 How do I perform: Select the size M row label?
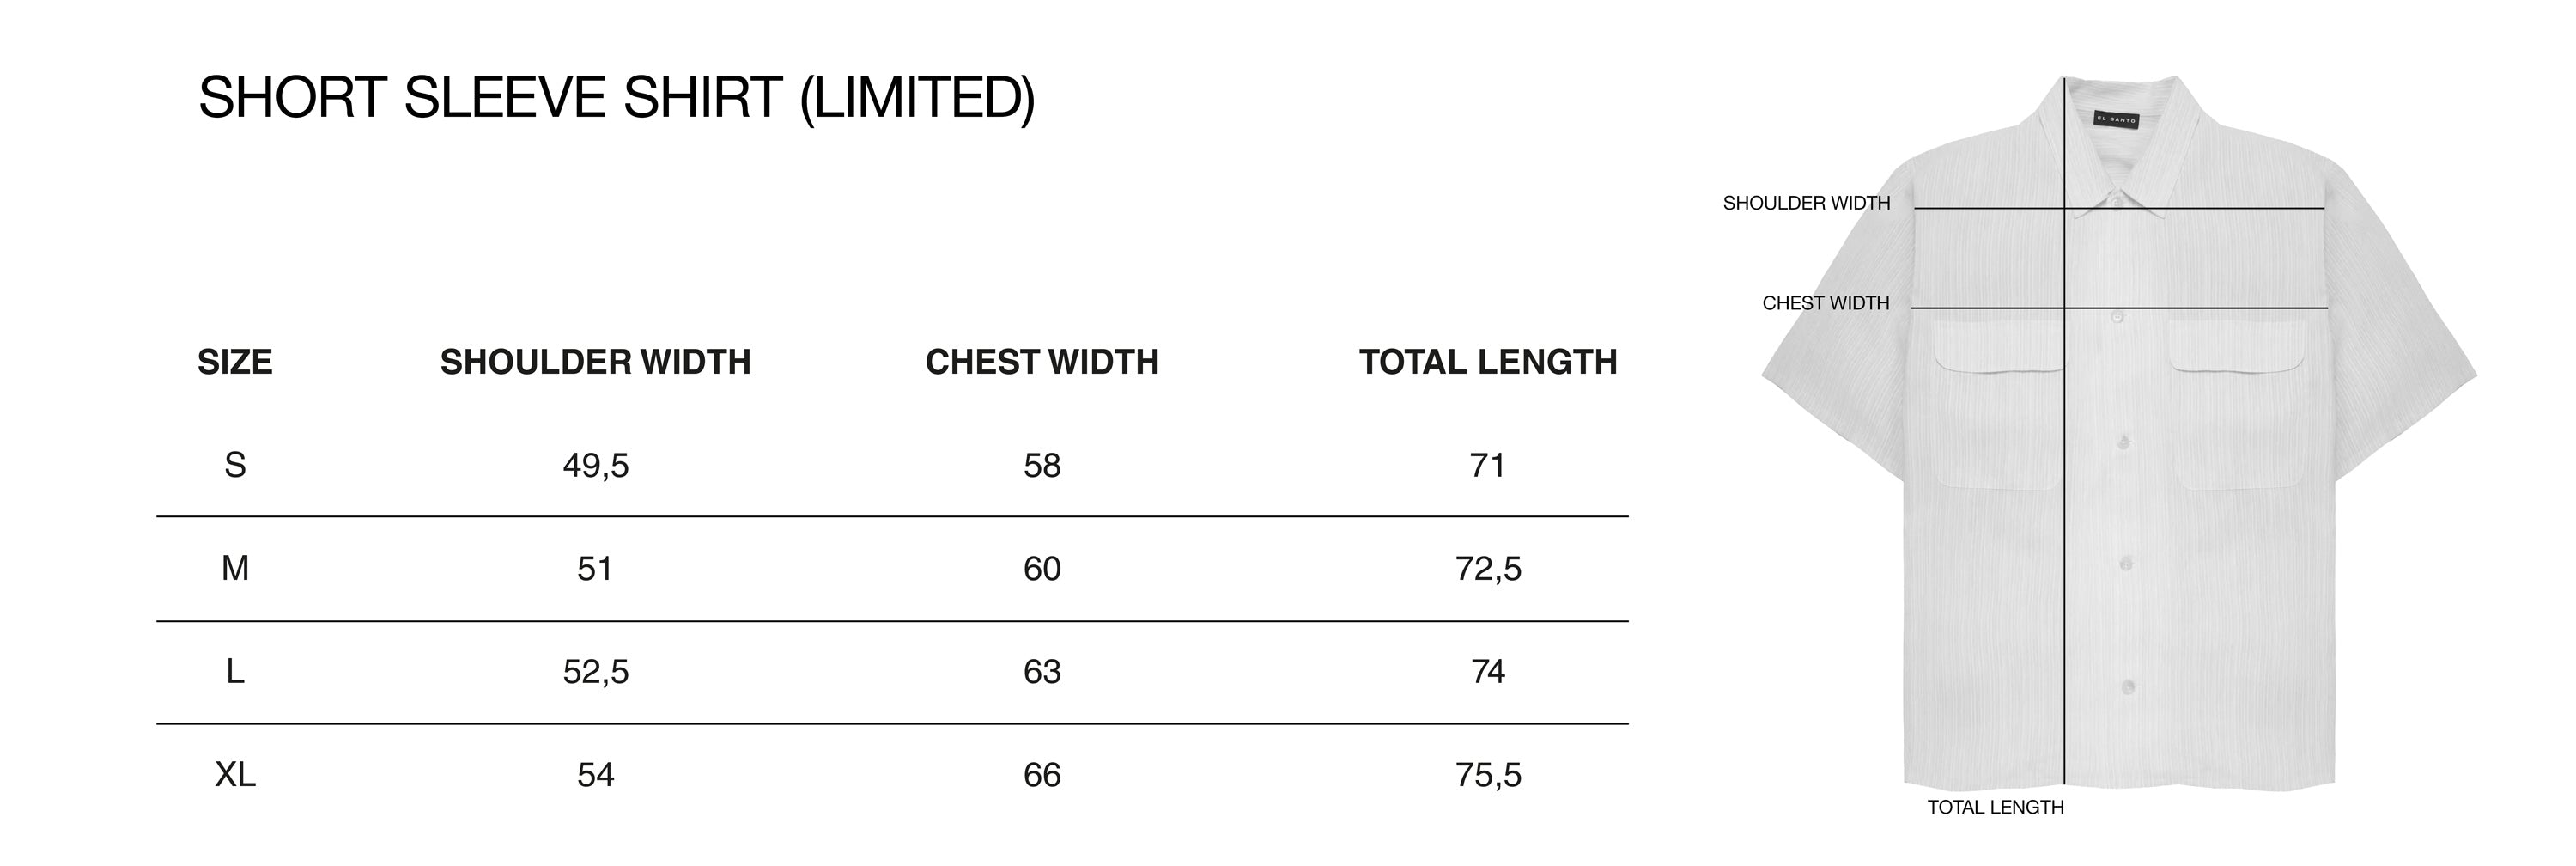click(x=235, y=568)
